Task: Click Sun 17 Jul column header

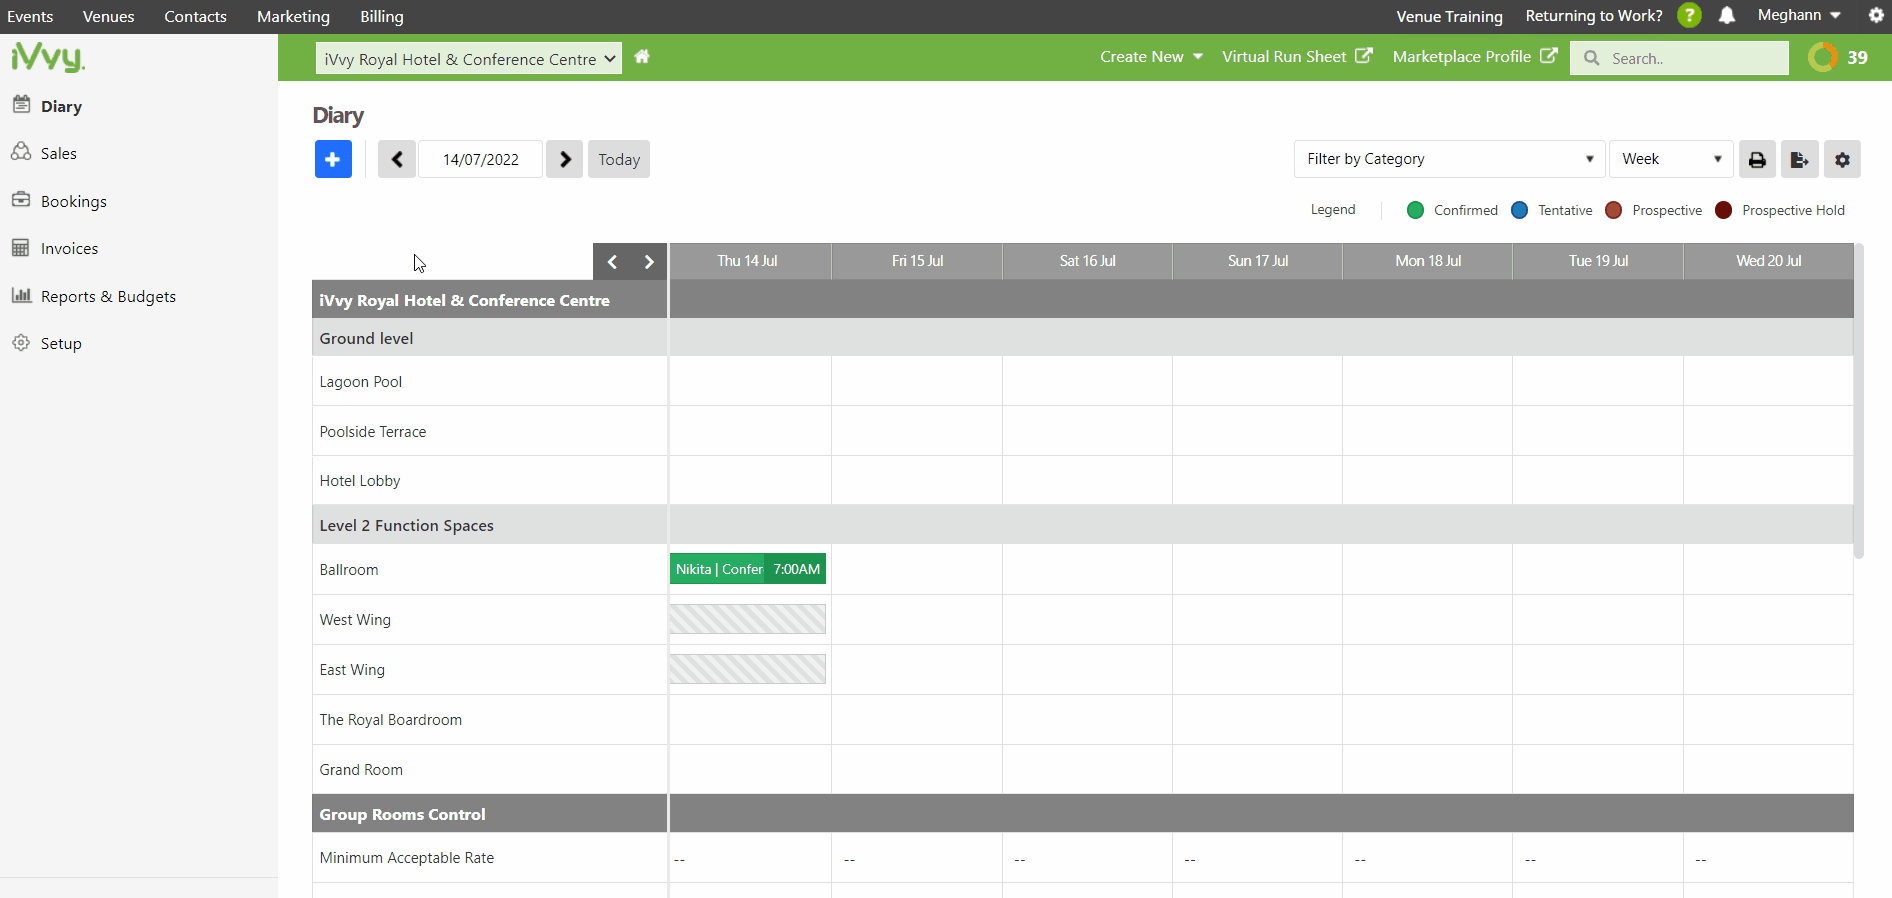Action: point(1257,261)
